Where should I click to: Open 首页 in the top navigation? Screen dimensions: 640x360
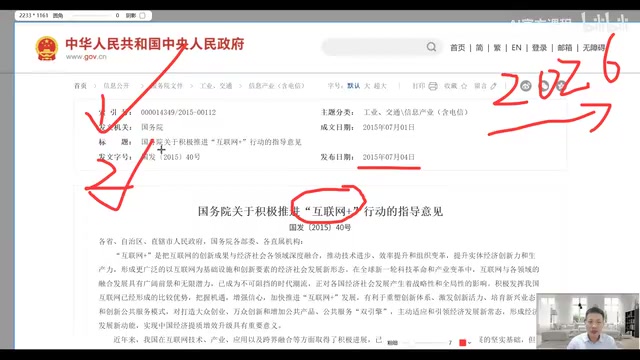coord(458,48)
